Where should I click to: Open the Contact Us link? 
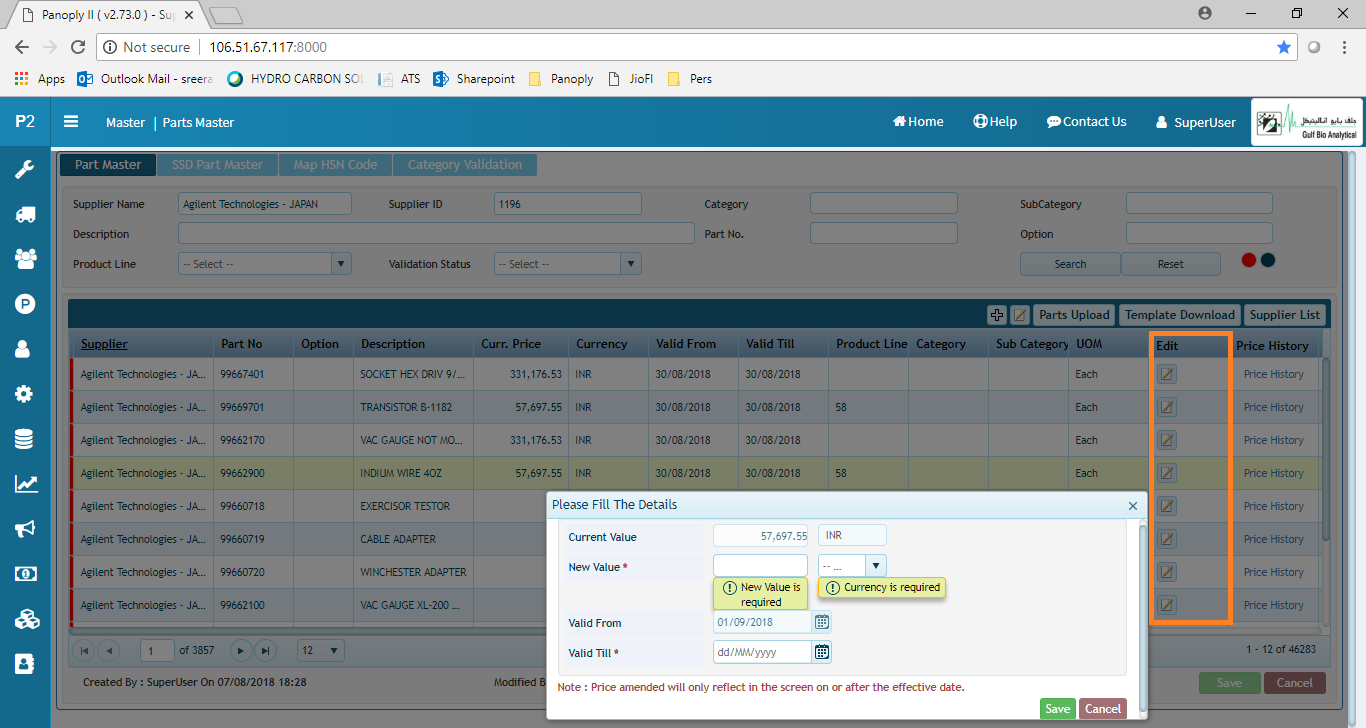pyautogui.click(x=1086, y=121)
